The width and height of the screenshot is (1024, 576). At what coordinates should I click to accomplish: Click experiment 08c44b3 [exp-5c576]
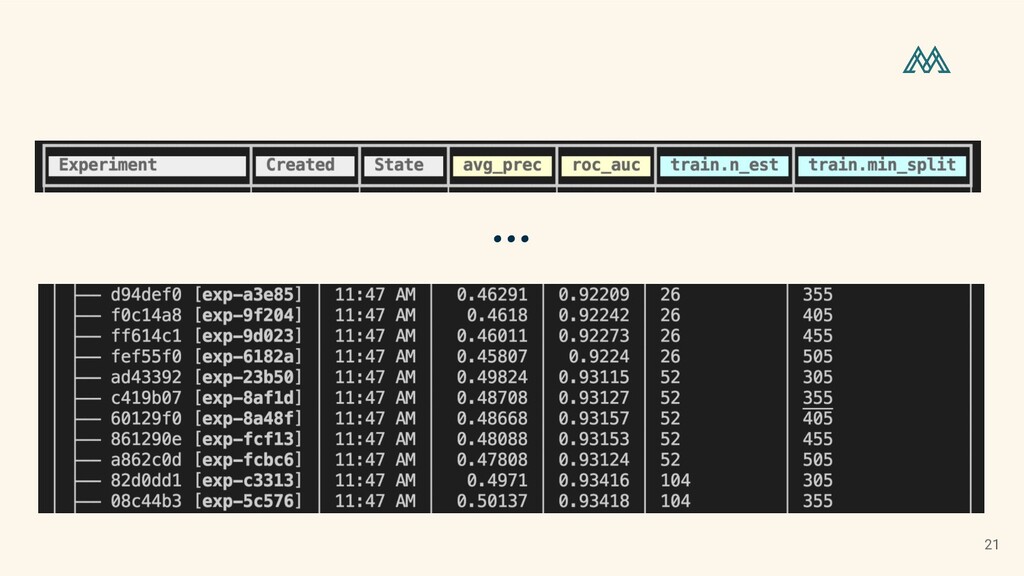[x=206, y=502]
